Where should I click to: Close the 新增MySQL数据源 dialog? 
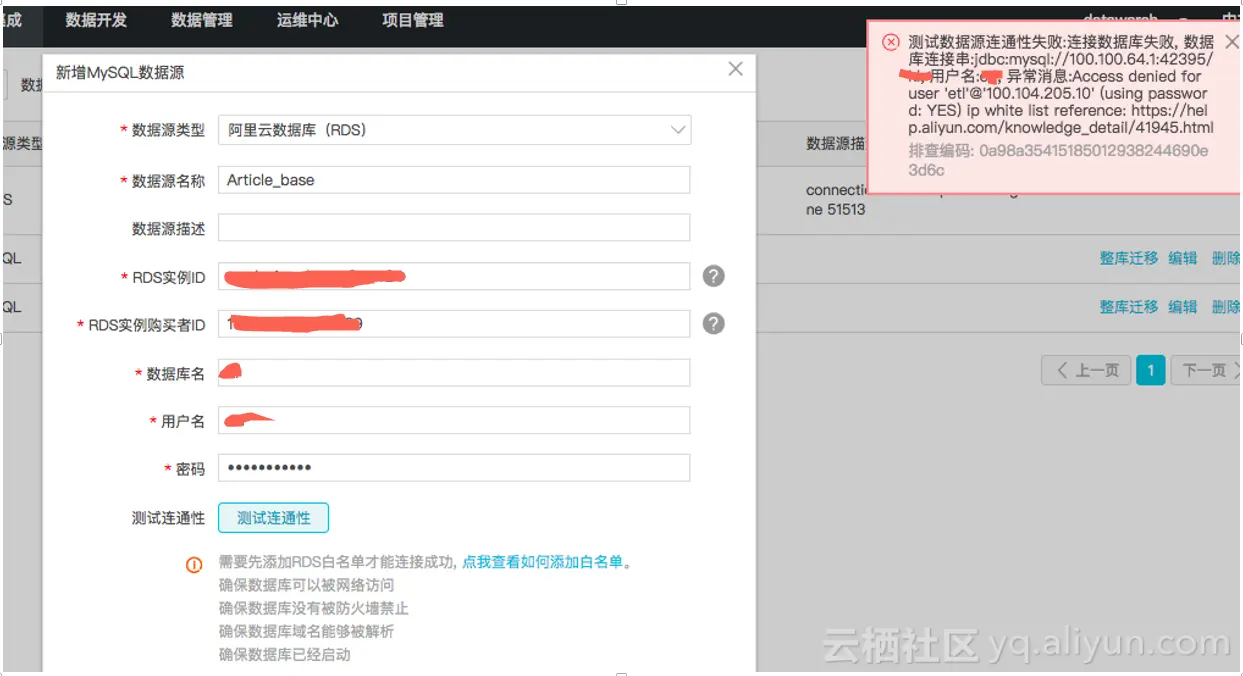coord(736,69)
